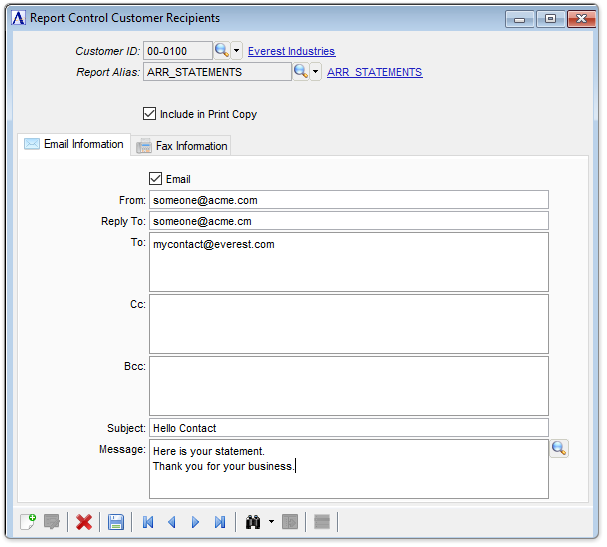Switch to the Fax Information tab
Image resolution: width=607 pixels, height=547 pixels.
(182, 146)
